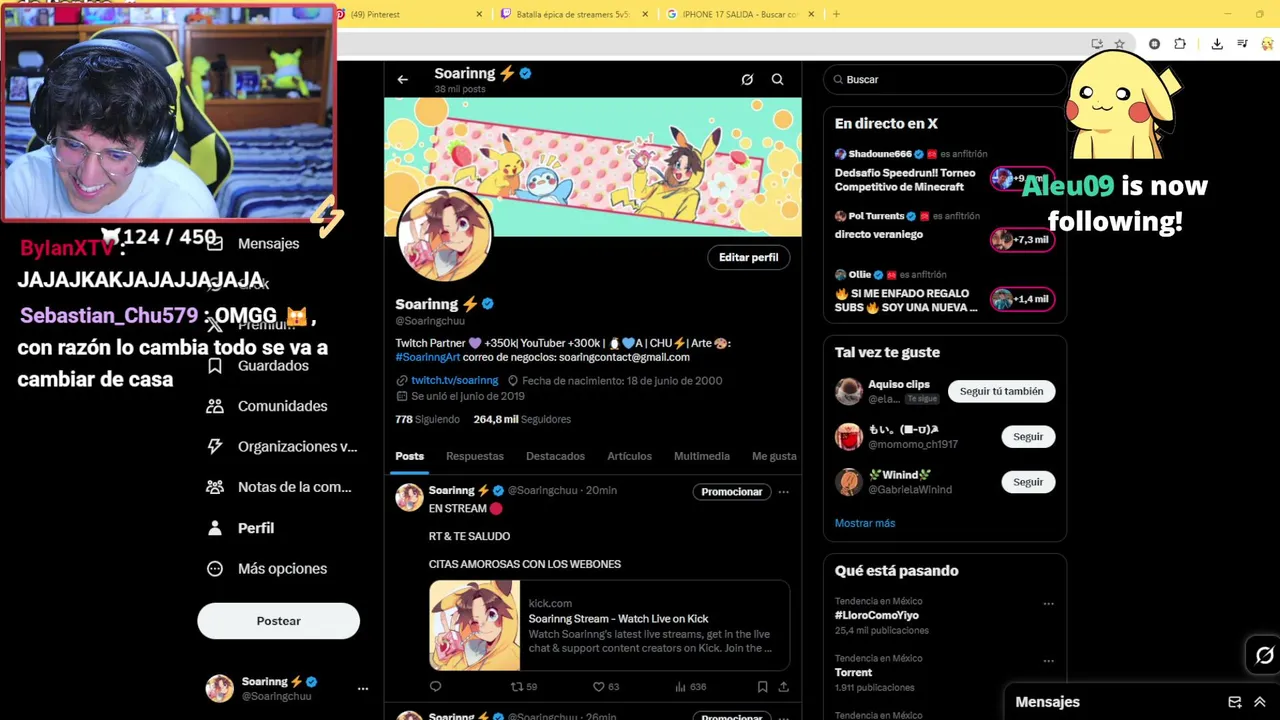Like the EN STREAM post with 63 likes
1280x720 pixels.
[x=606, y=686]
